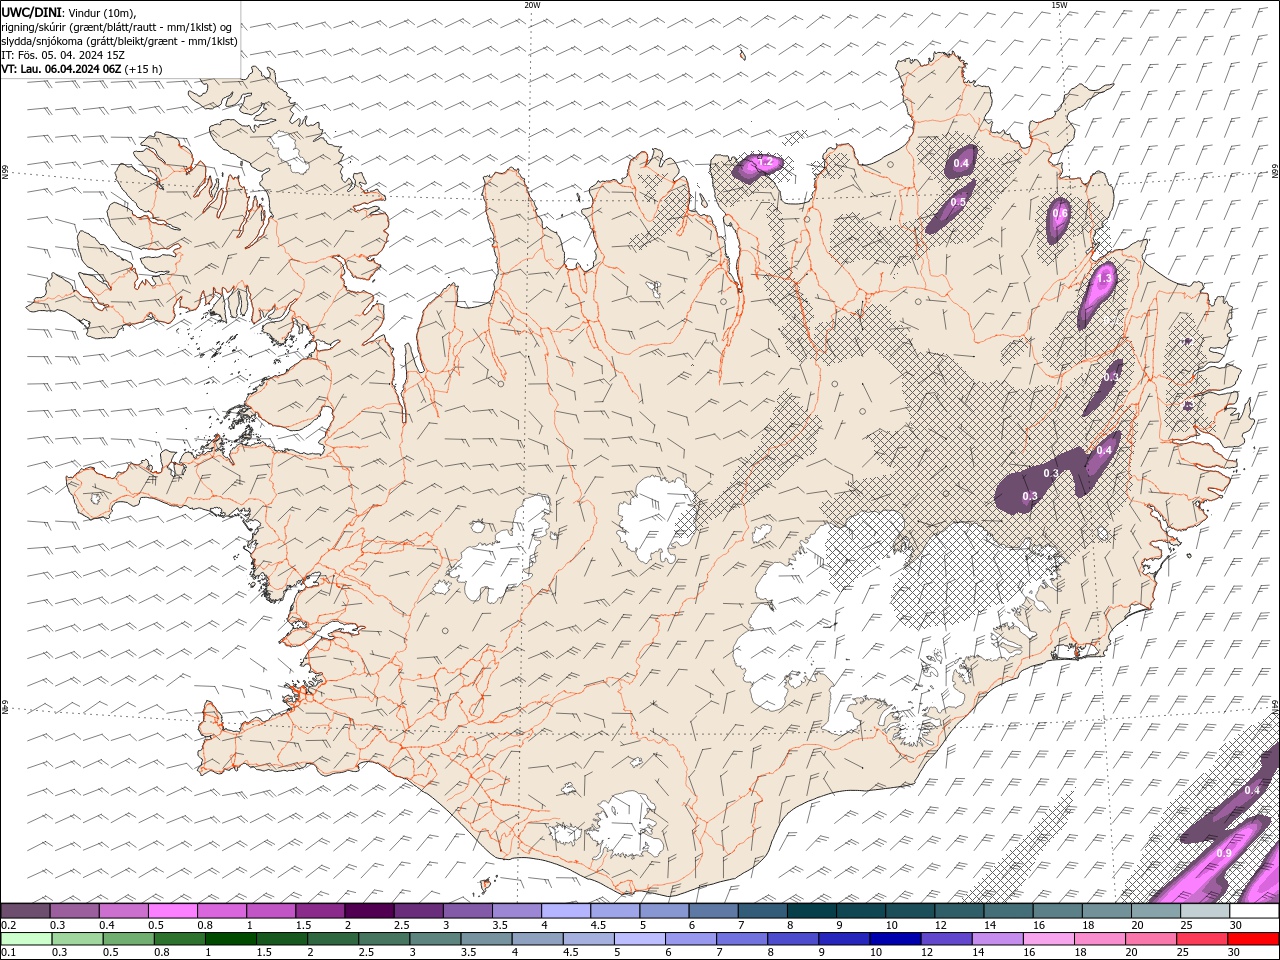Image resolution: width=1280 pixels, height=960 pixels.
Task: Click the '0.6' value on the northeast blob
Action: (x=1060, y=213)
